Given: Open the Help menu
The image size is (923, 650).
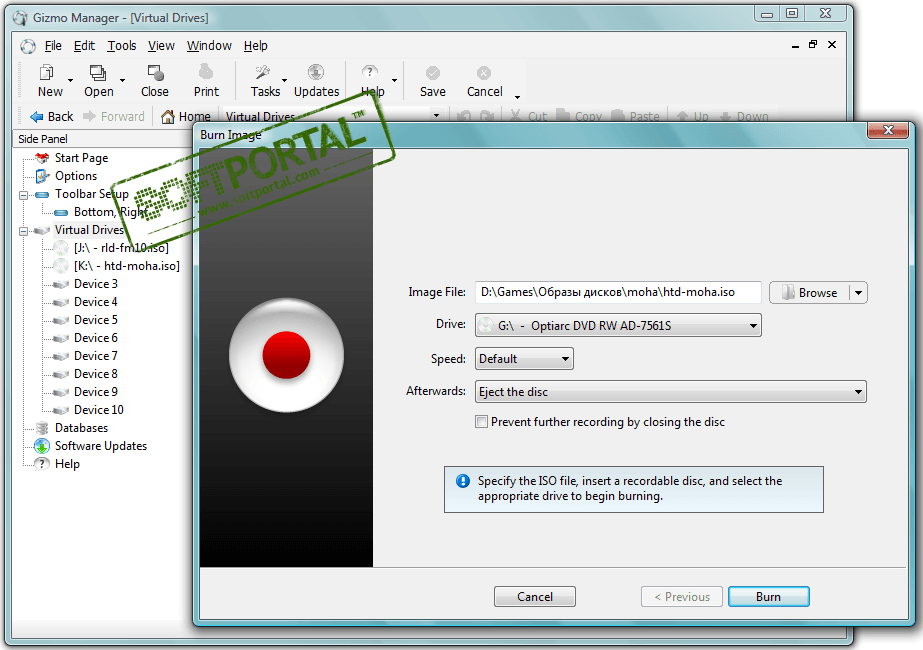Looking at the screenshot, I should (255, 45).
